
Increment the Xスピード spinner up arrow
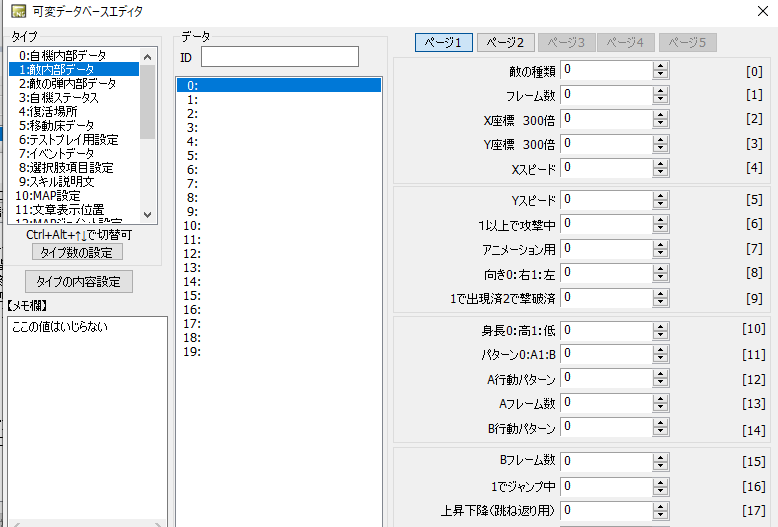pyautogui.click(x=660, y=164)
